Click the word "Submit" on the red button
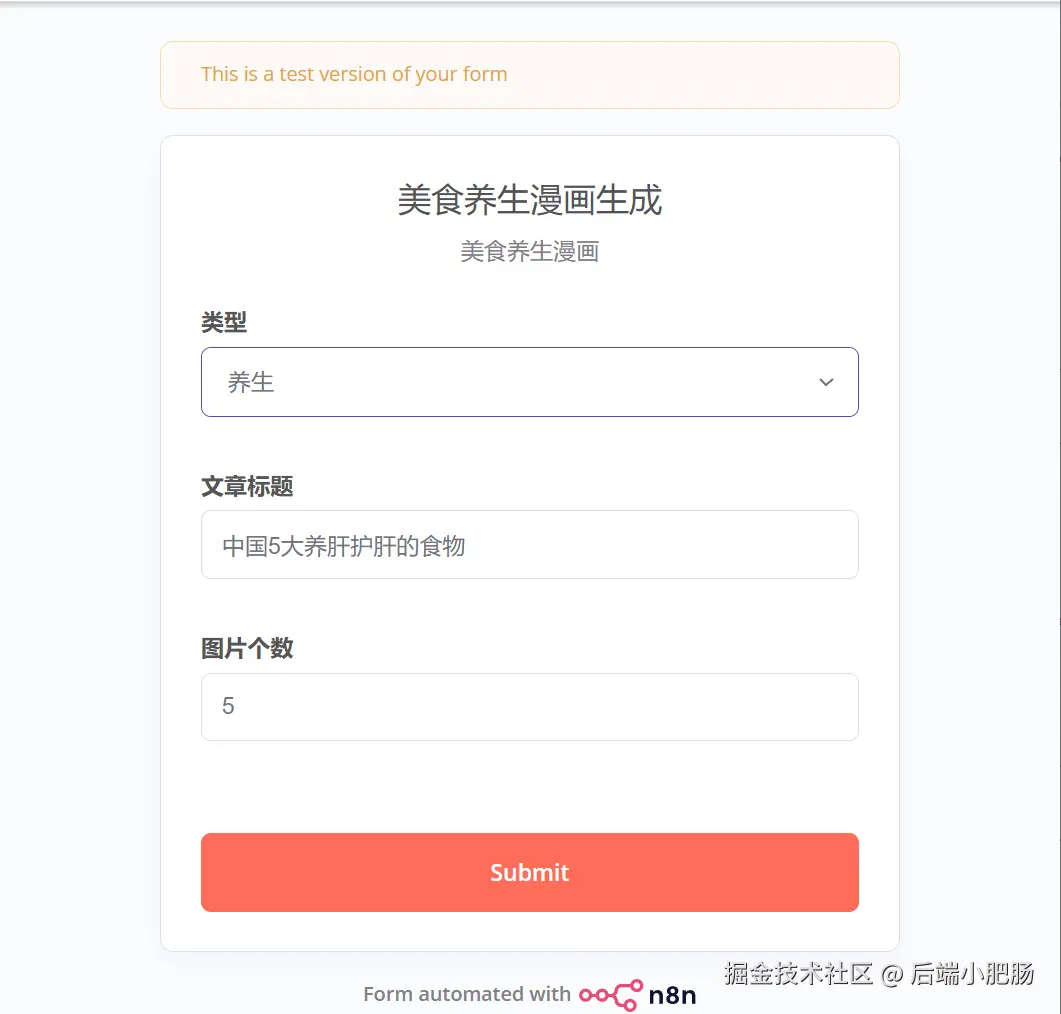 pos(529,872)
